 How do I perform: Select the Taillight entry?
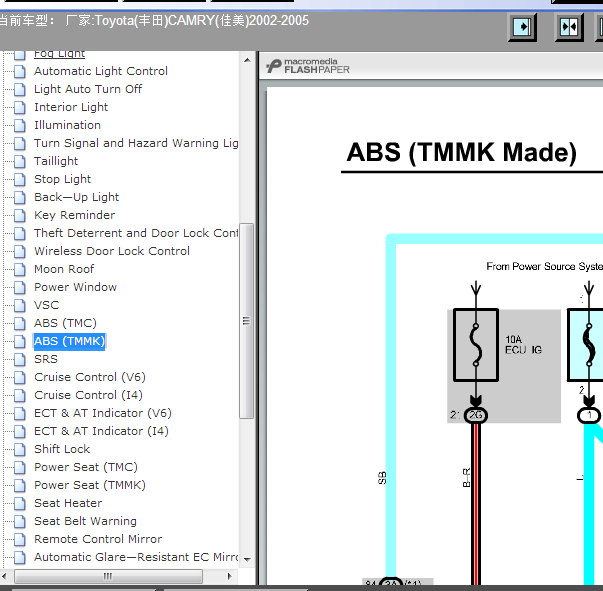(56, 161)
